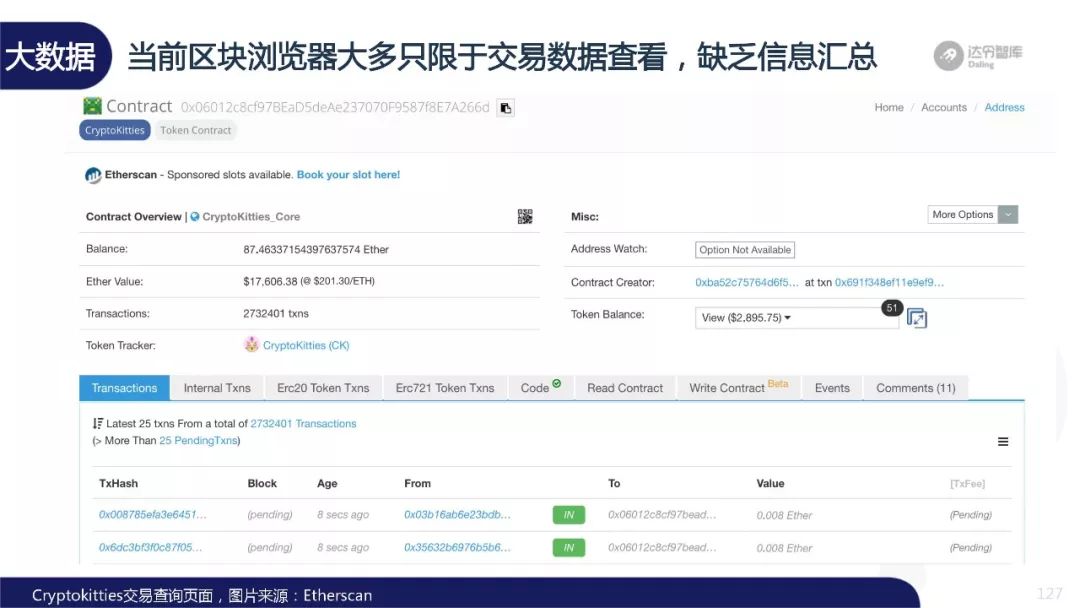Open contract creator address 0xba52c75764d6f5
The image size is (1080, 608).
(747, 282)
